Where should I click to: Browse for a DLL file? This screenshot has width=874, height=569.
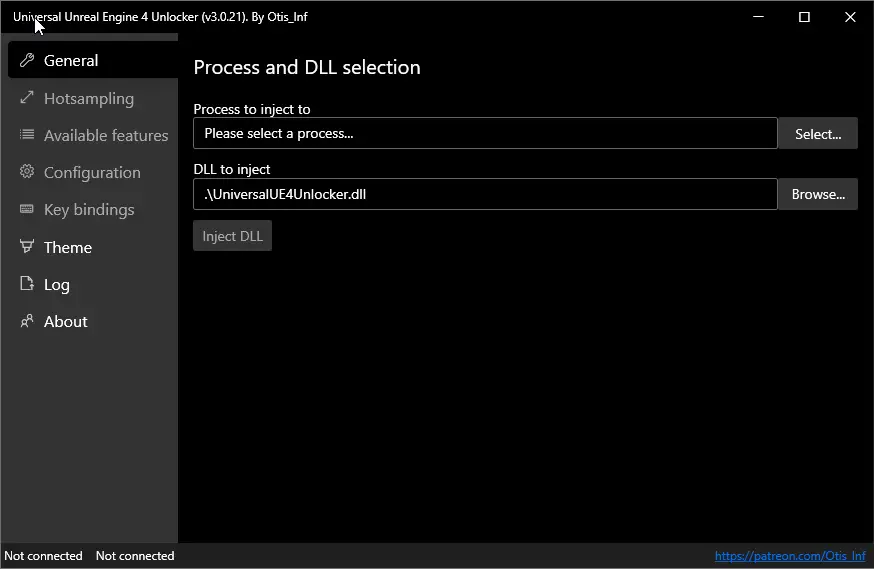coord(818,194)
